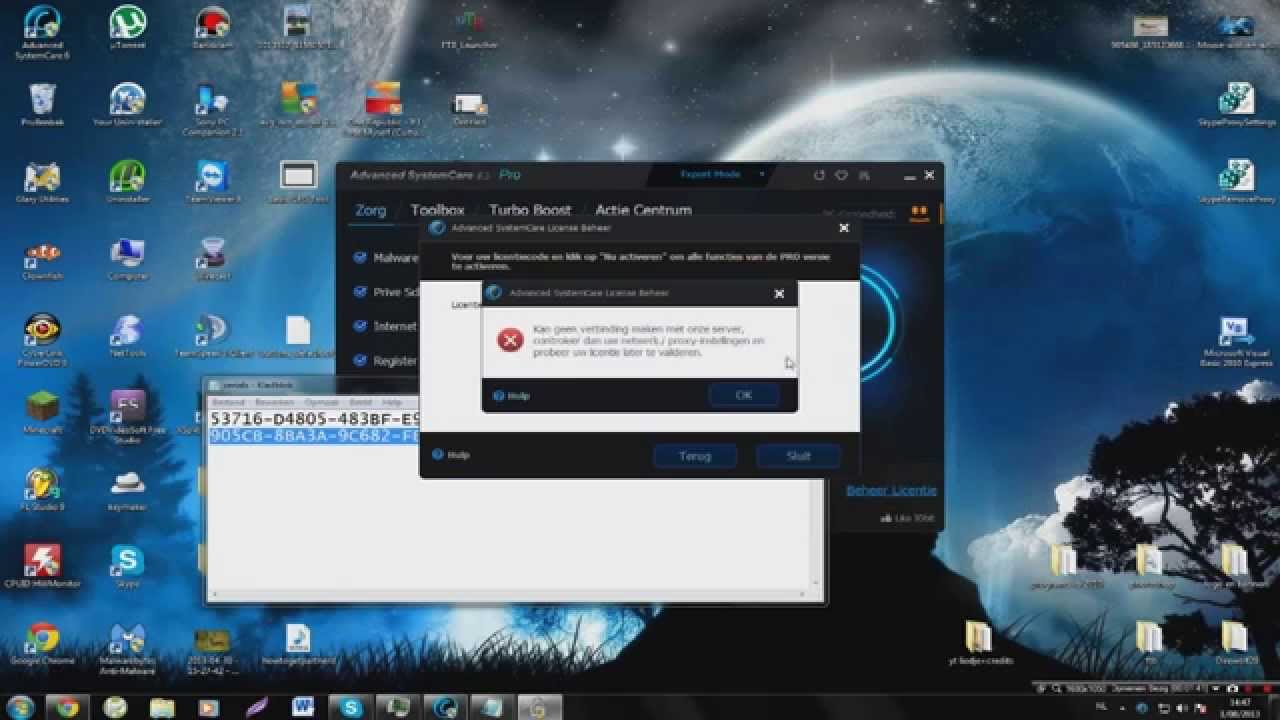1280x720 pixels.
Task: Click OK in the license error dialog
Action: [743, 395]
